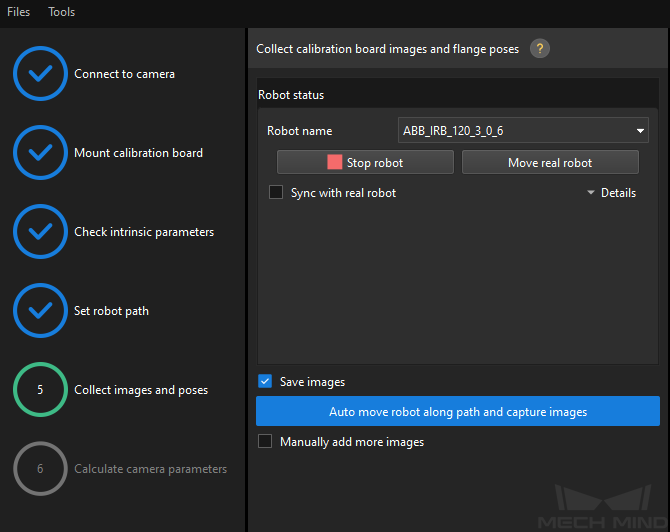This screenshot has width=670, height=532.
Task: Open the Robot name dropdown arrow
Action: tap(640, 131)
